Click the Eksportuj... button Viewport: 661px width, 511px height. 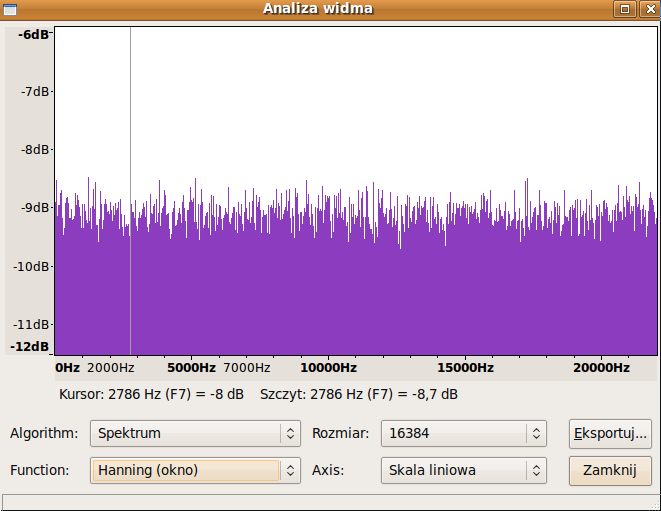point(610,433)
